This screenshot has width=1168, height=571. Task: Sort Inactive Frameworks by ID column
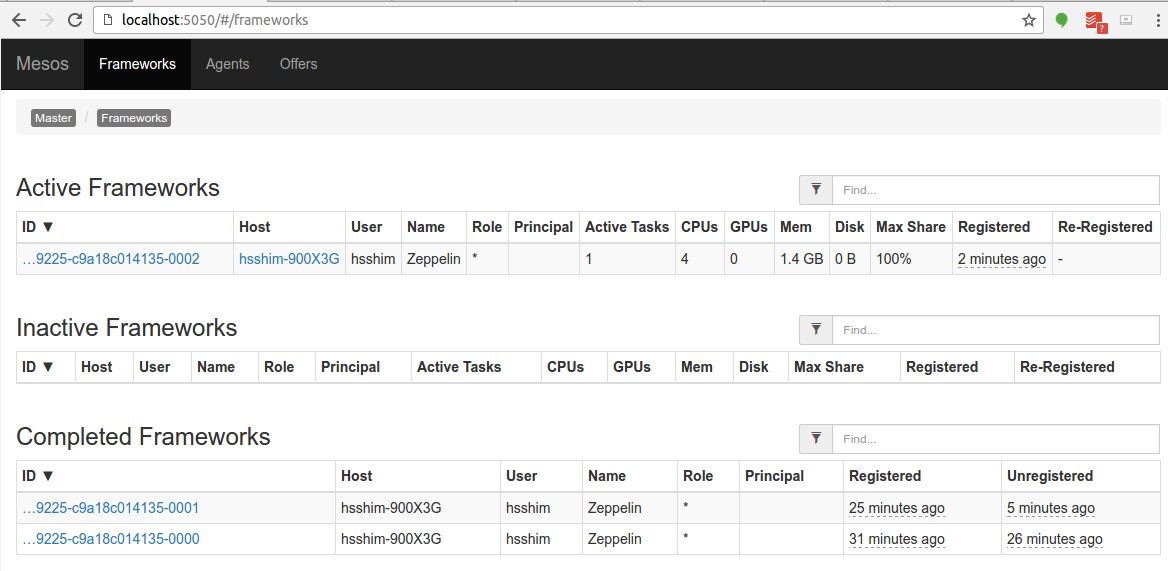click(38, 367)
